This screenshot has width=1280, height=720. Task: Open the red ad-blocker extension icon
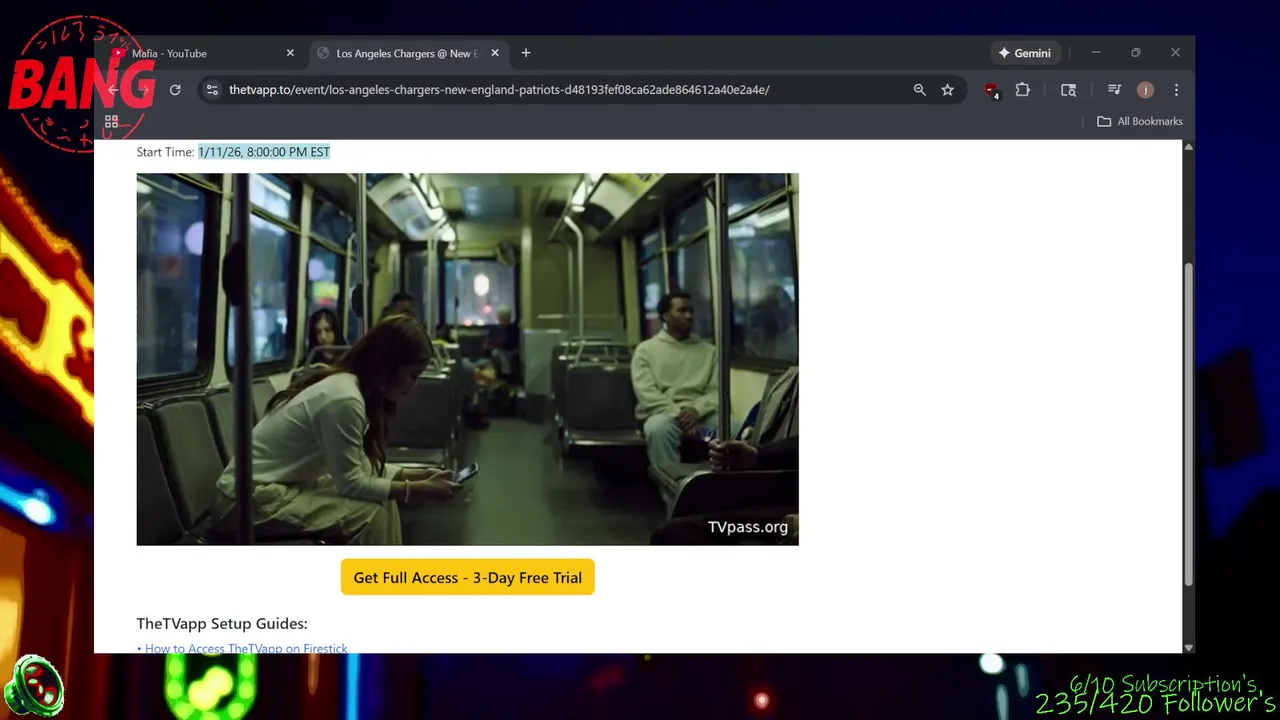[991, 90]
